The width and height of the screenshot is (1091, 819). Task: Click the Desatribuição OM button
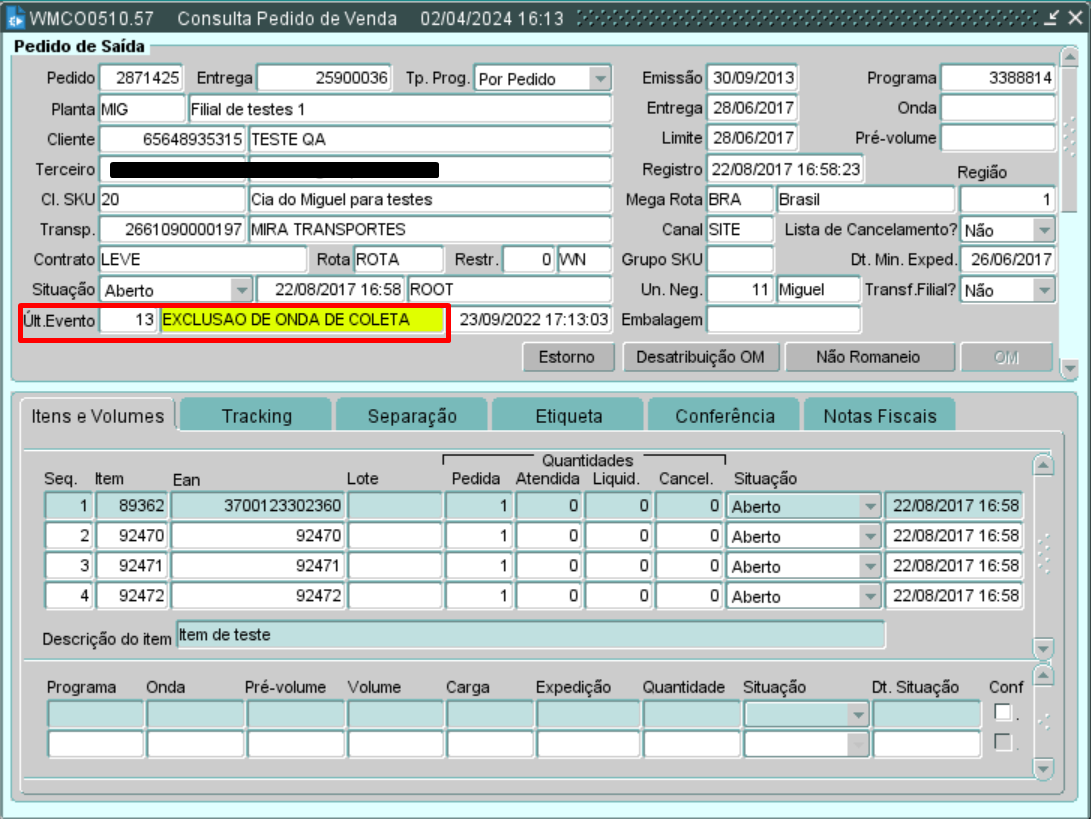click(x=700, y=357)
